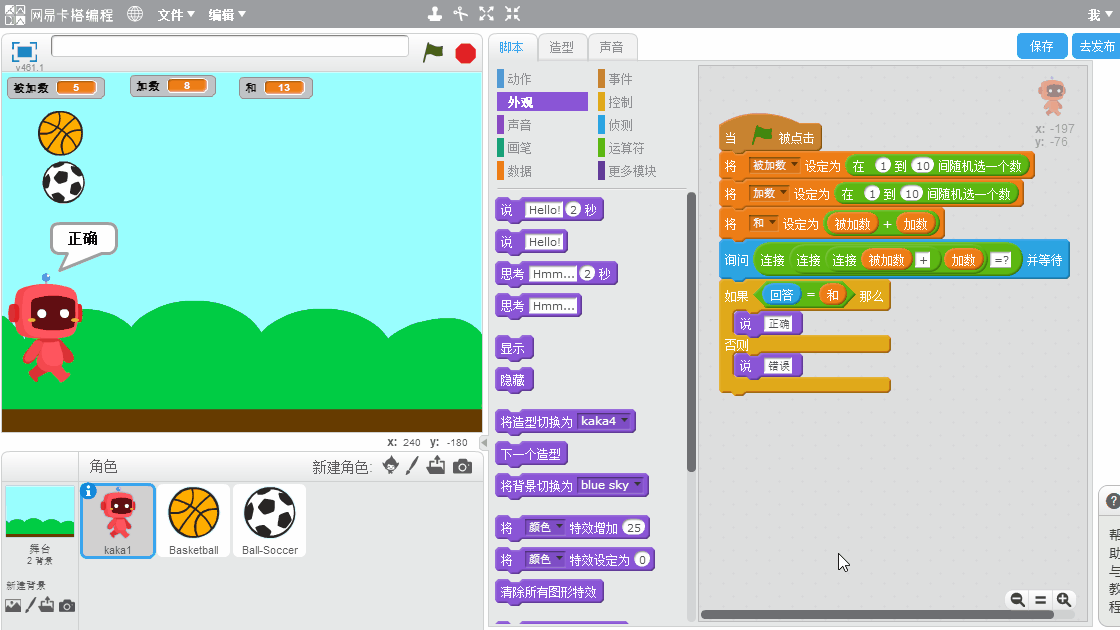
Task: Click the 保存 button
Action: coord(1042,46)
